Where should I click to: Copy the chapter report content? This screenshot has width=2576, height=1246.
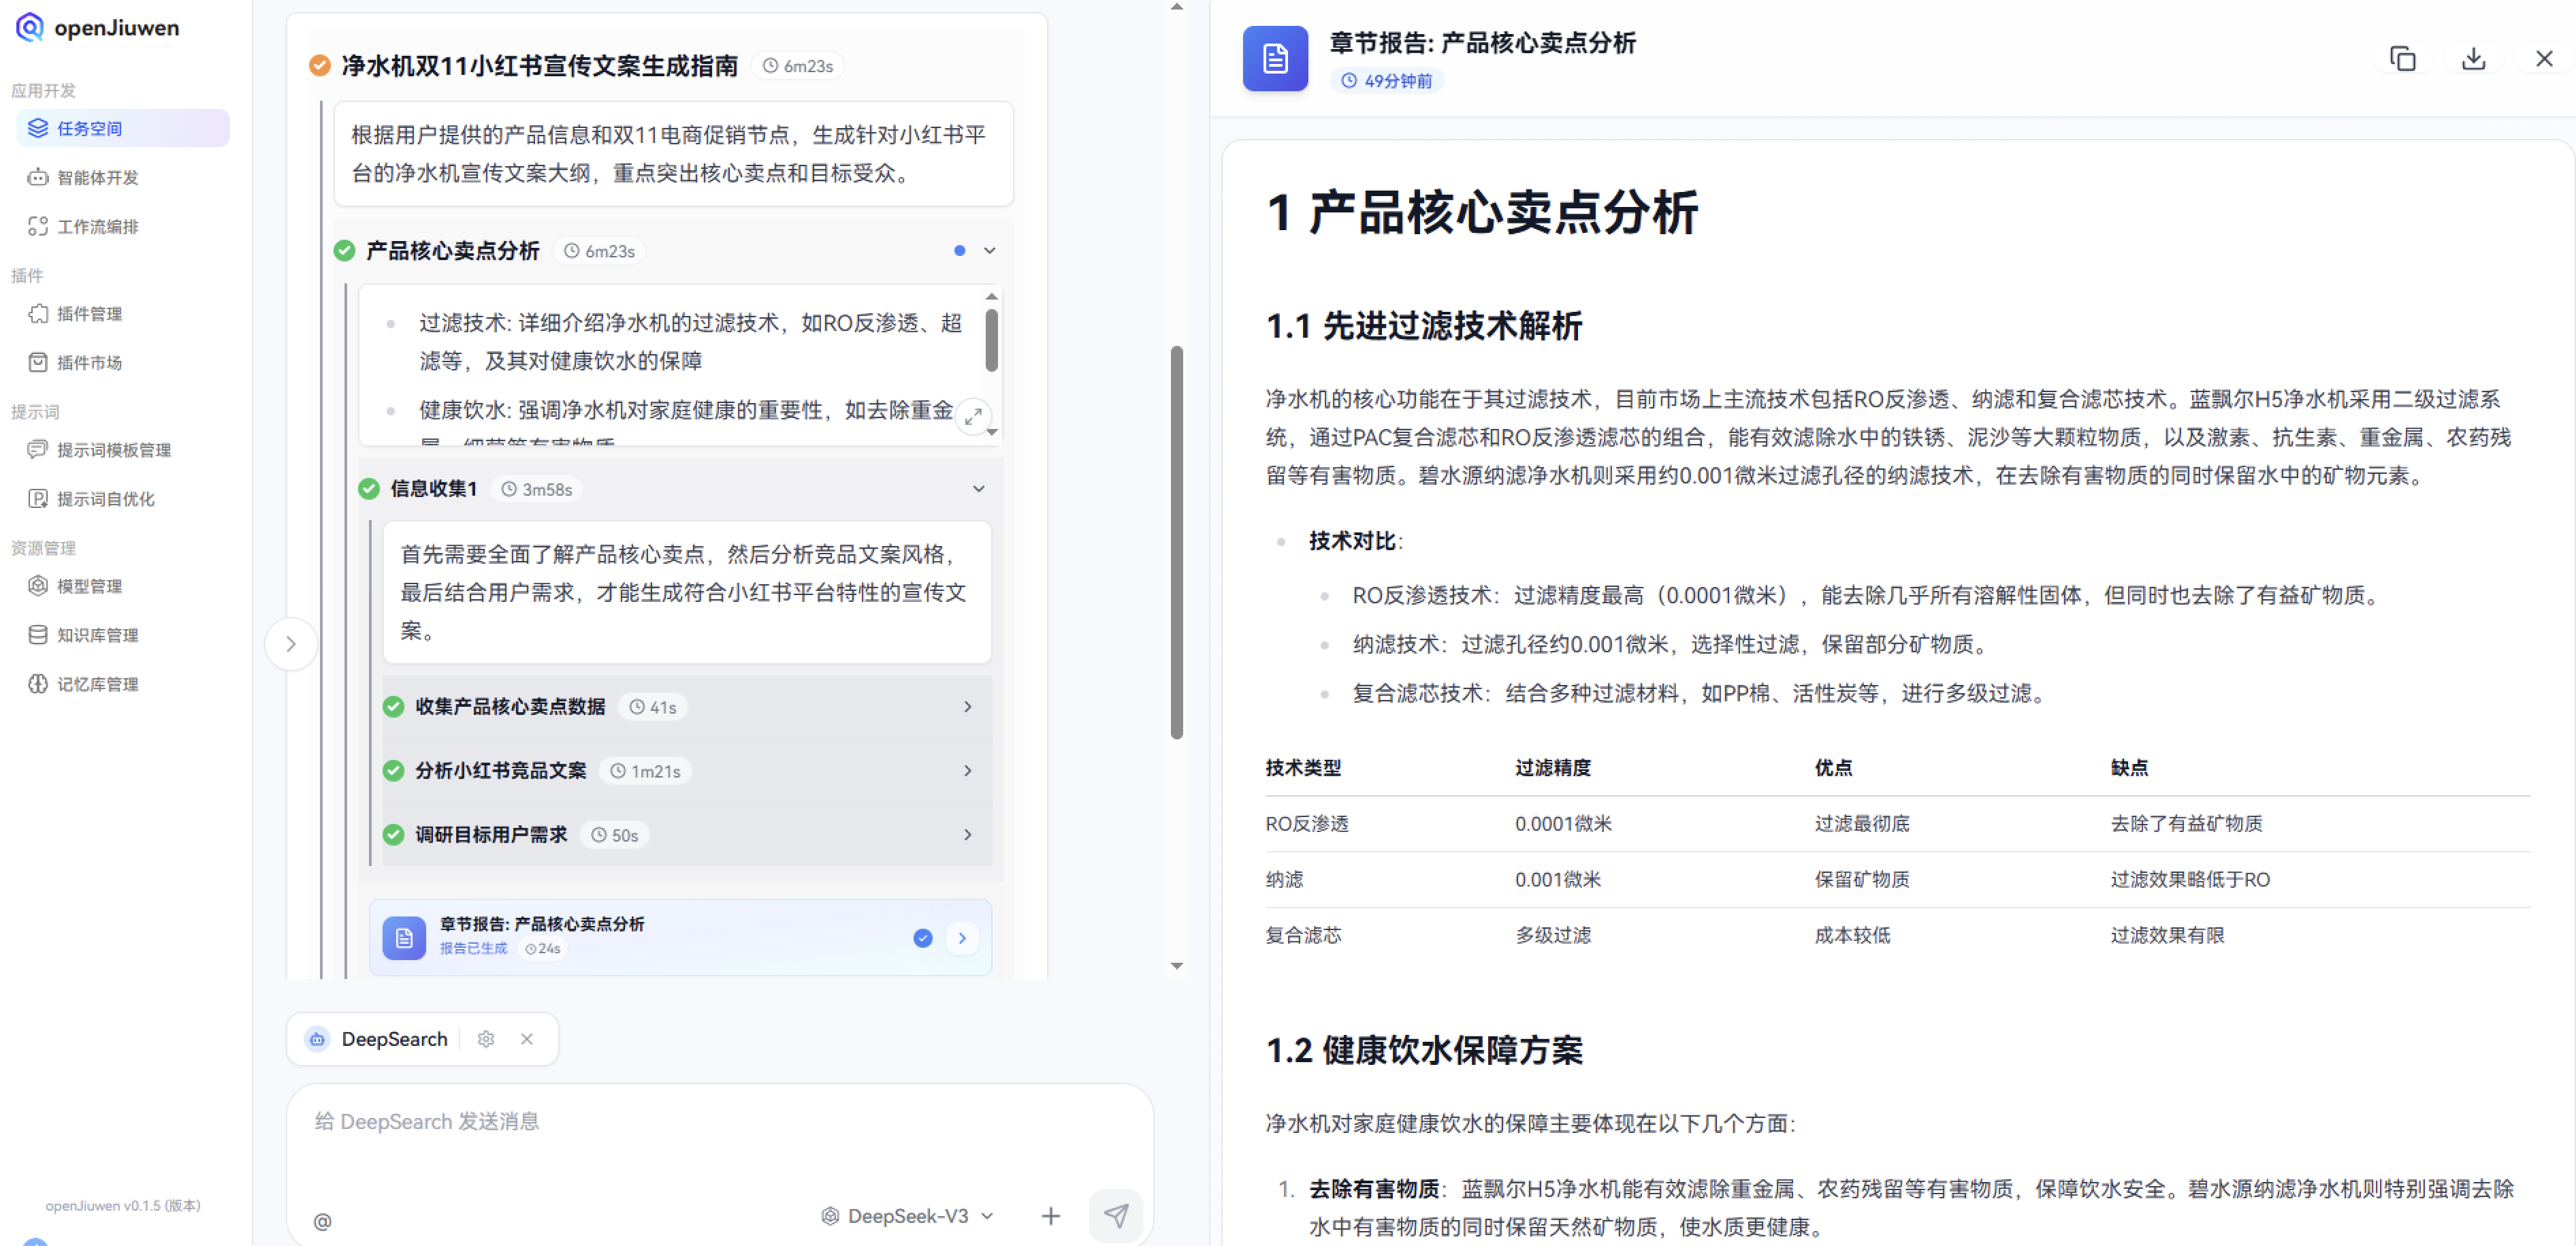click(x=2402, y=59)
